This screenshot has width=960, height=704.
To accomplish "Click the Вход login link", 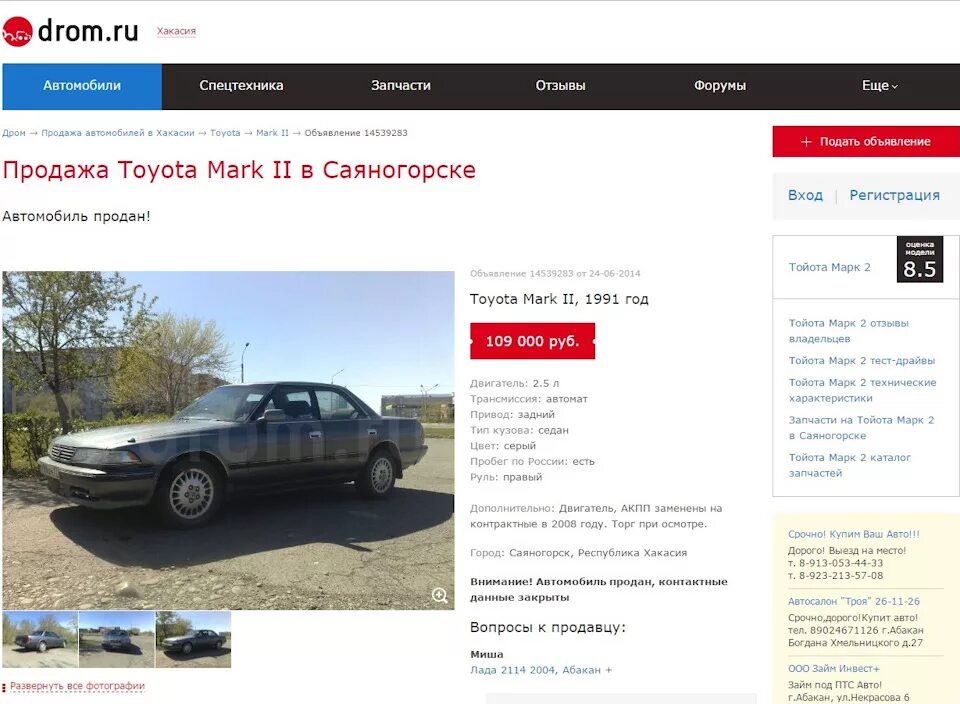I will (x=805, y=195).
